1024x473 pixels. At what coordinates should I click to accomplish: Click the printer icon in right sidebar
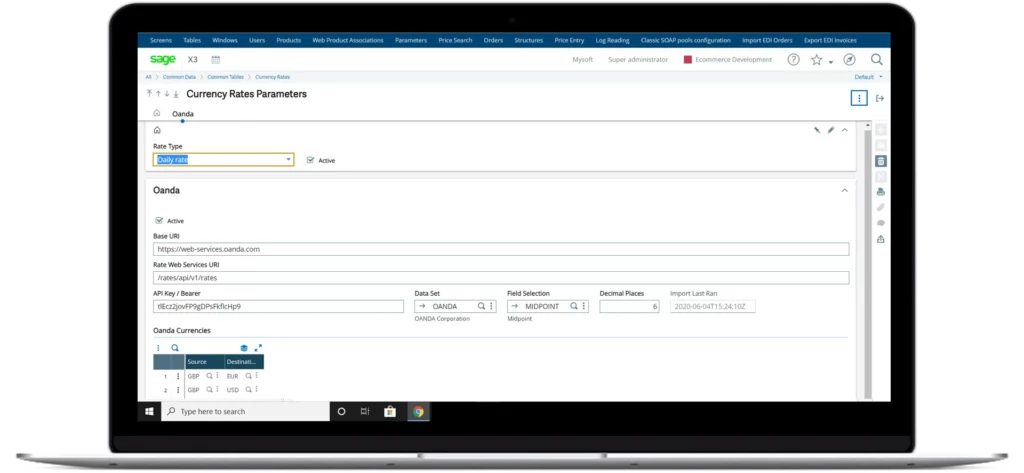(881, 191)
